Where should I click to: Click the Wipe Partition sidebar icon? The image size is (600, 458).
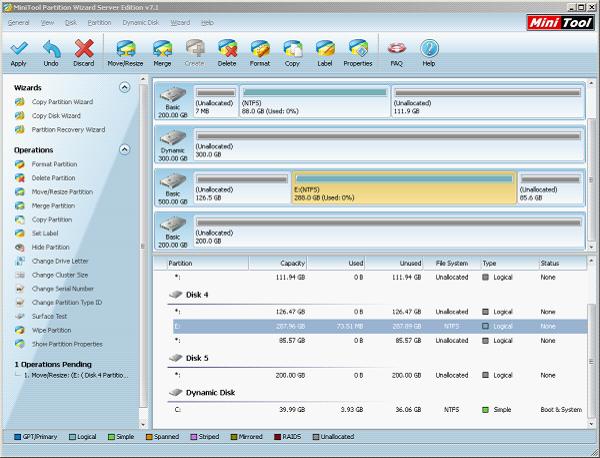tap(20, 330)
